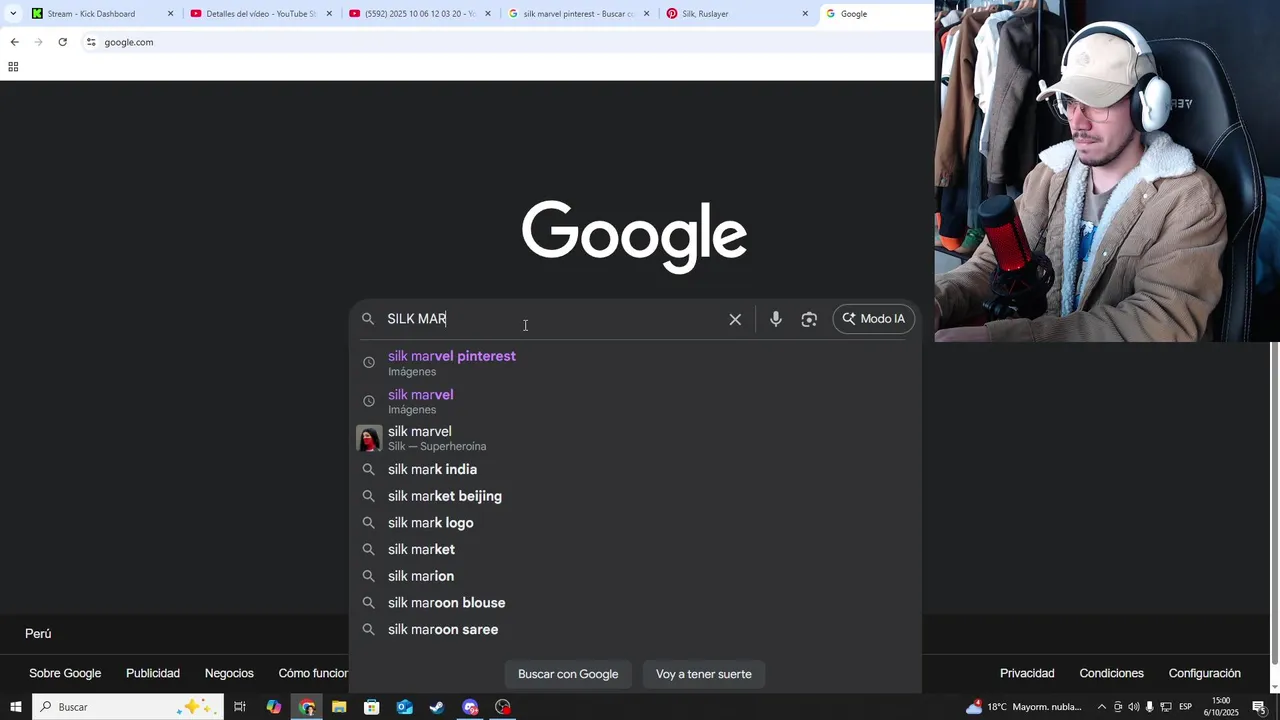This screenshot has width=1280, height=720.
Task: Select suggestion "silk marion"
Action: tap(636, 576)
